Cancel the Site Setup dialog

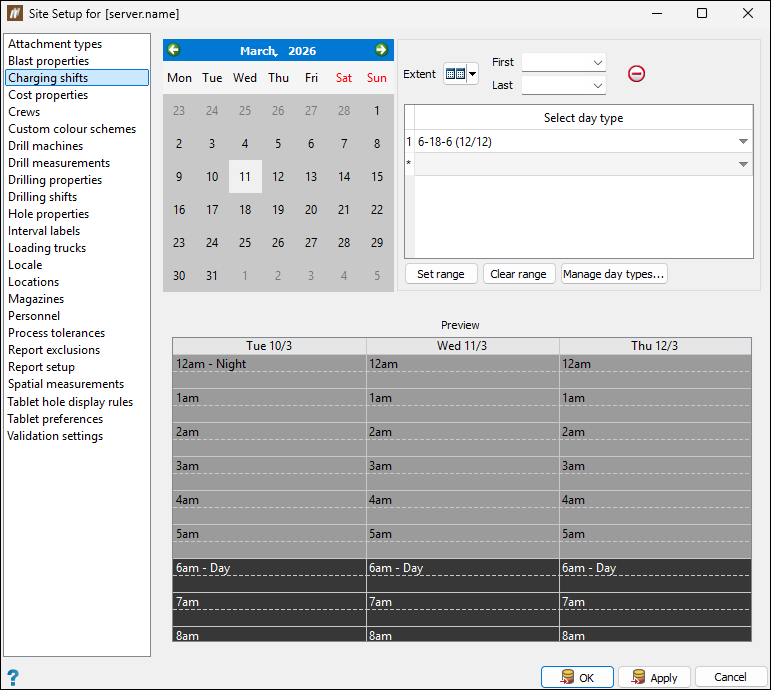(x=731, y=677)
